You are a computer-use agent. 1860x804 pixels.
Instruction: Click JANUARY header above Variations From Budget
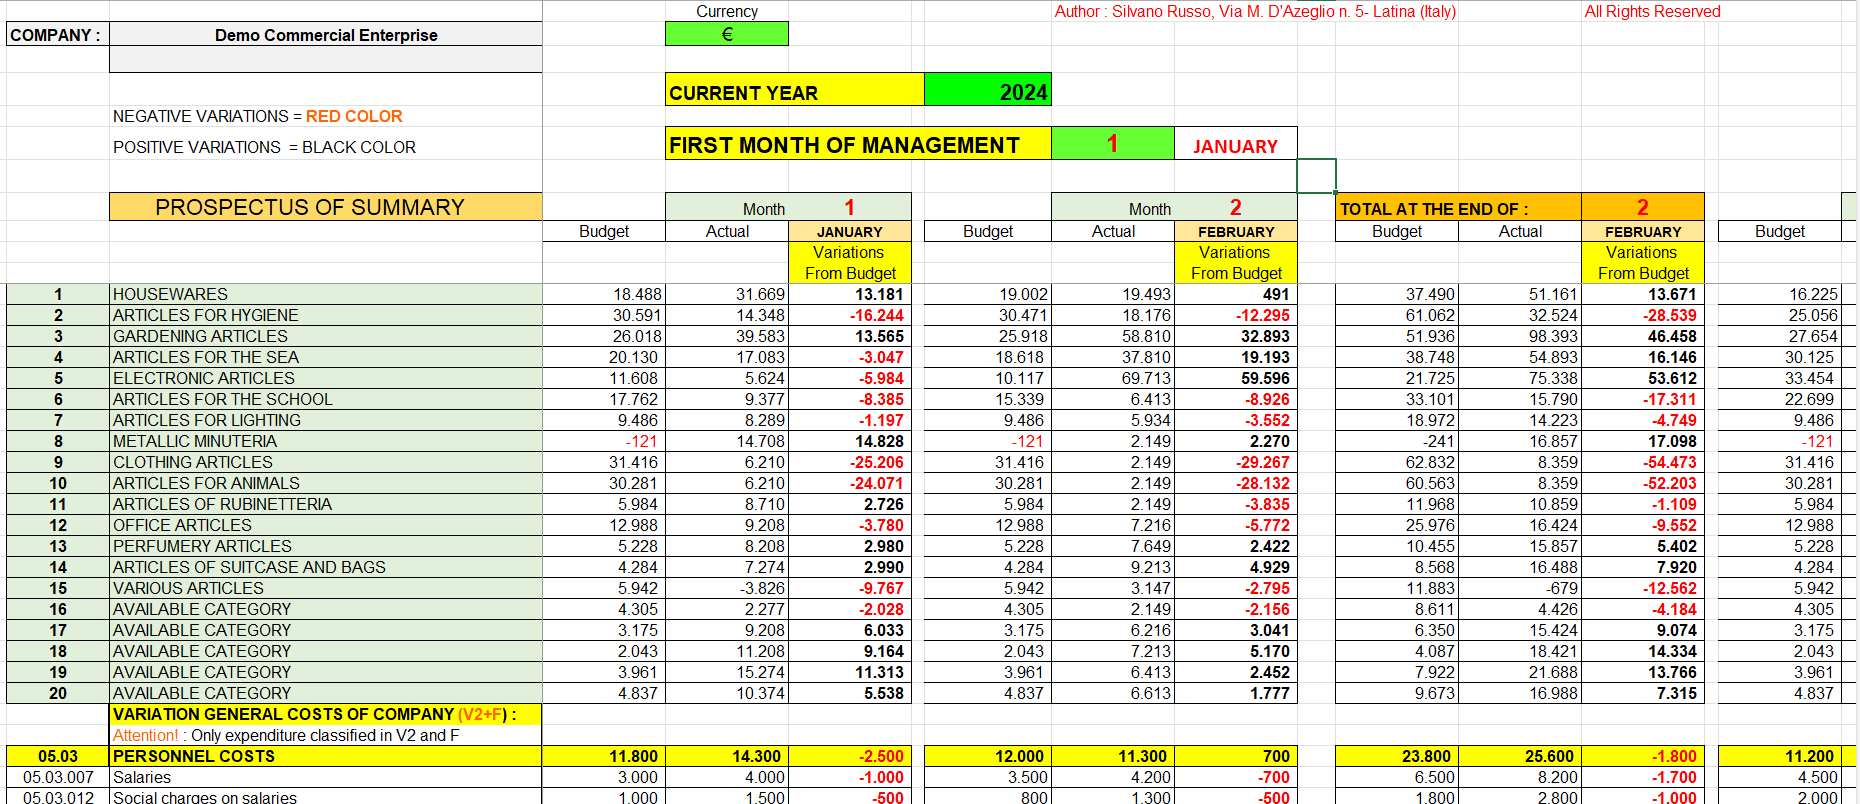(850, 231)
